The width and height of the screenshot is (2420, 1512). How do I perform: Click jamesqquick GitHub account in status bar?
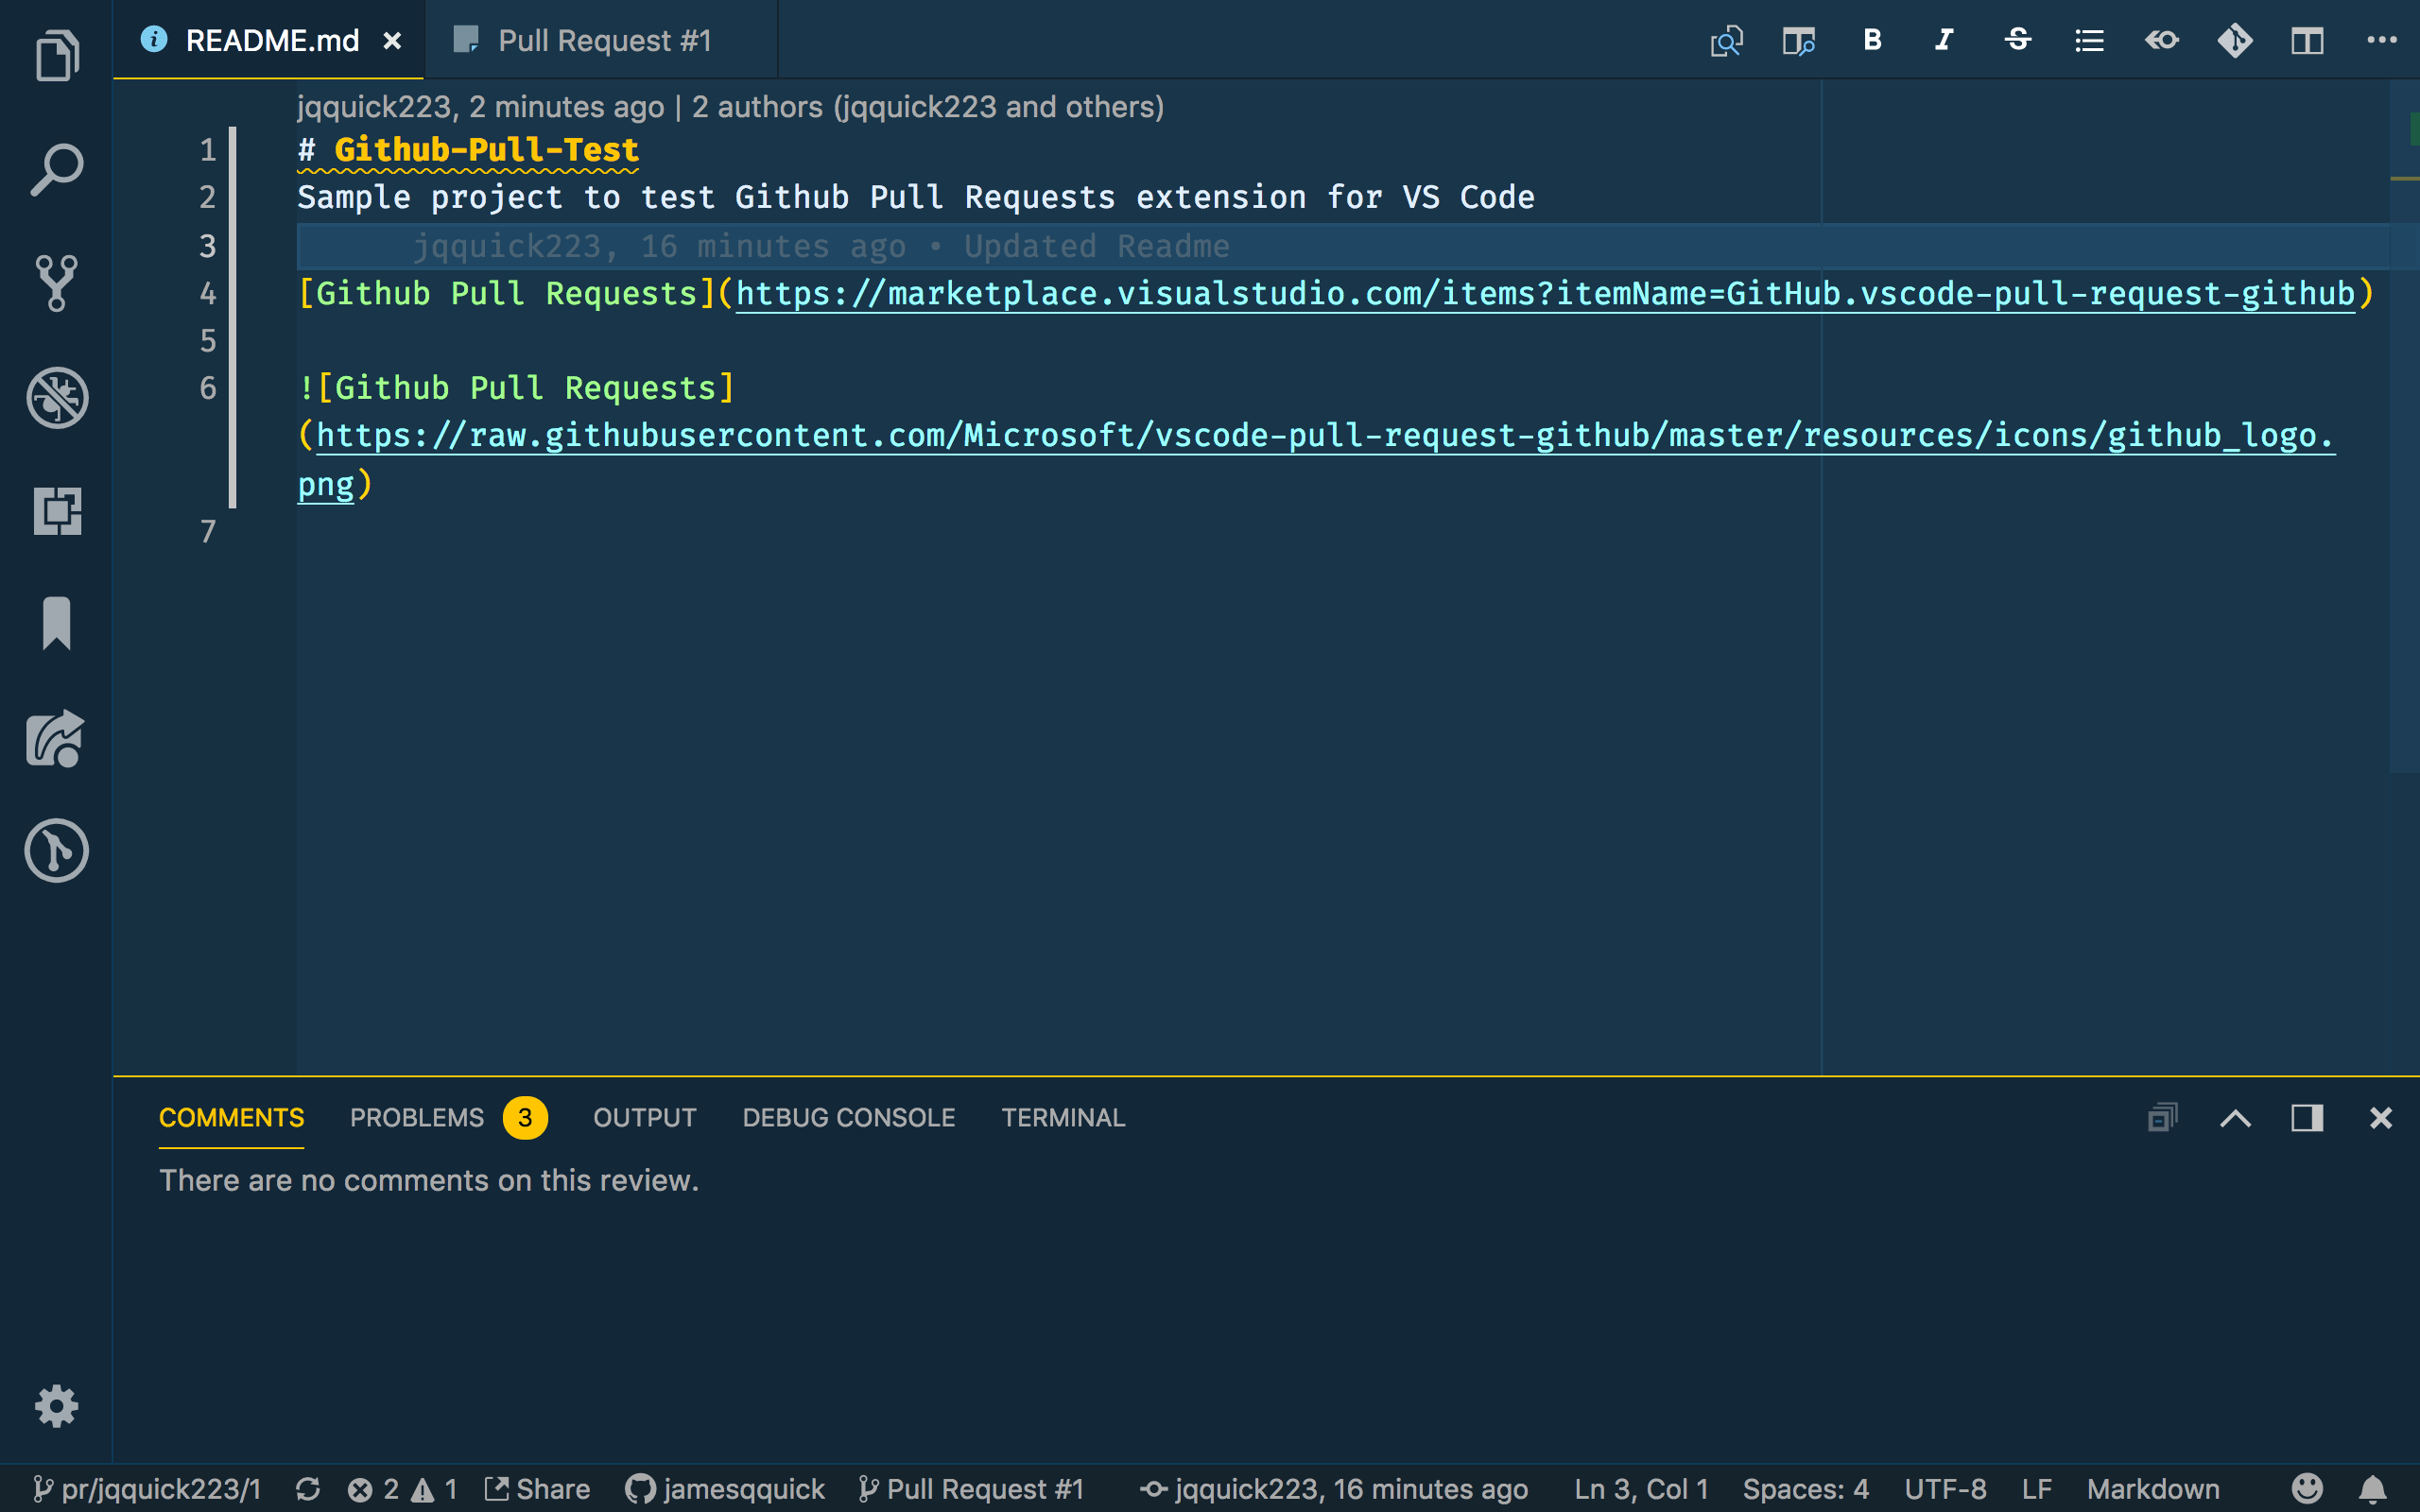coord(725,1489)
